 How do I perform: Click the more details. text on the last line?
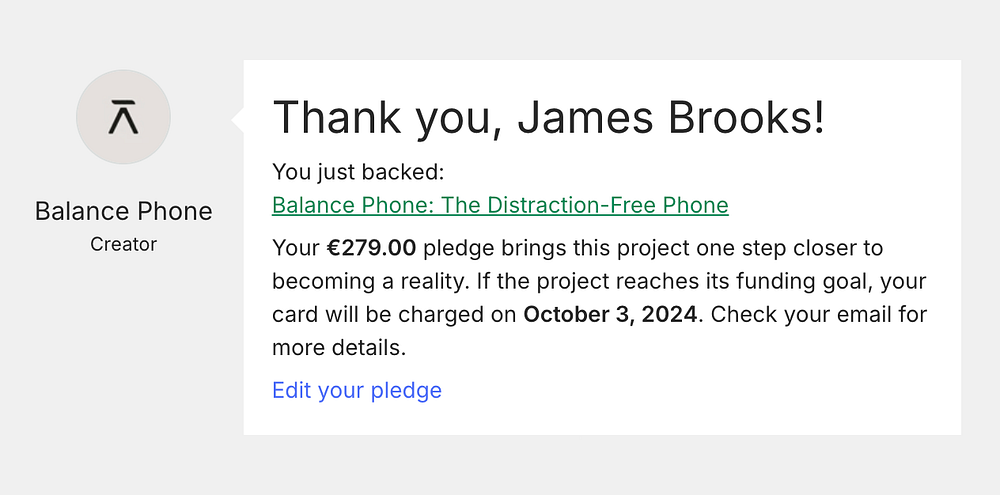coord(339,348)
